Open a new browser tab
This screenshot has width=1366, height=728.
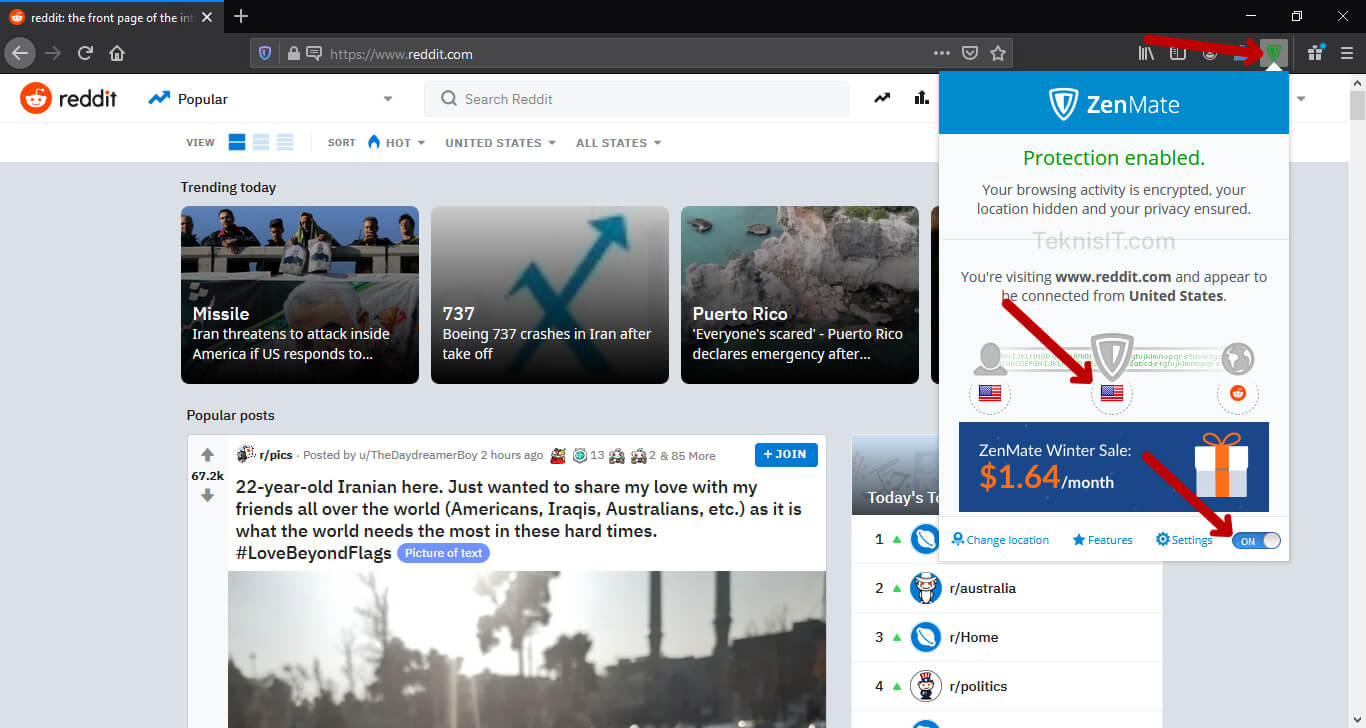(241, 16)
